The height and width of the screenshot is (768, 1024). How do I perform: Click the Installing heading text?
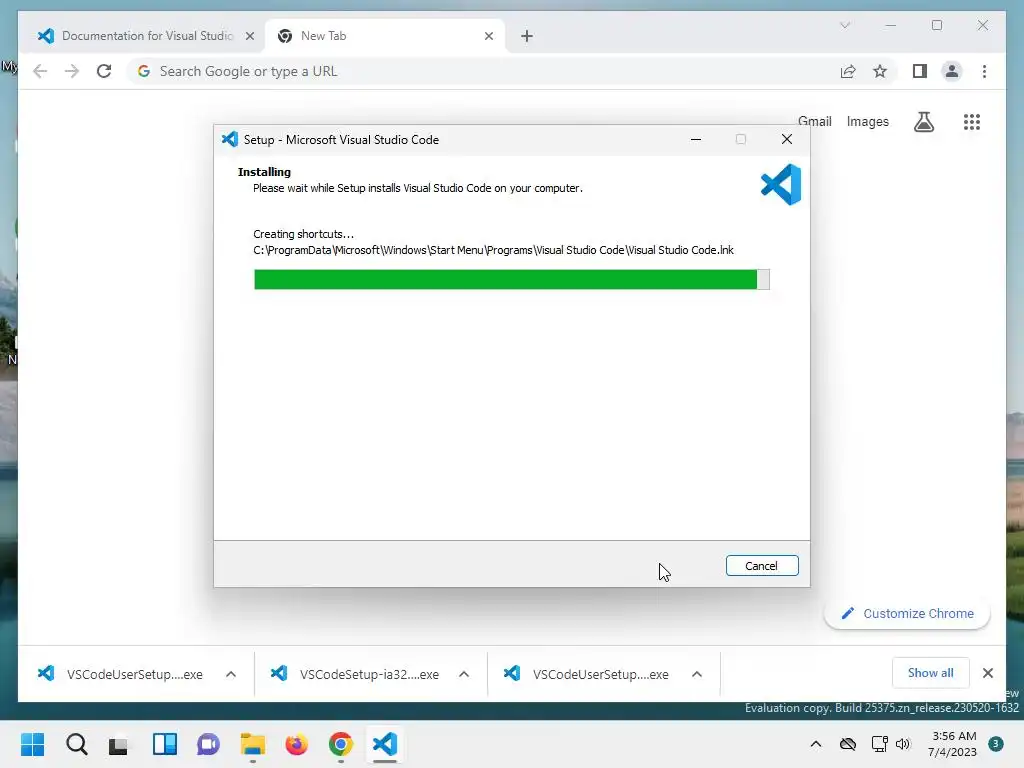(x=264, y=172)
